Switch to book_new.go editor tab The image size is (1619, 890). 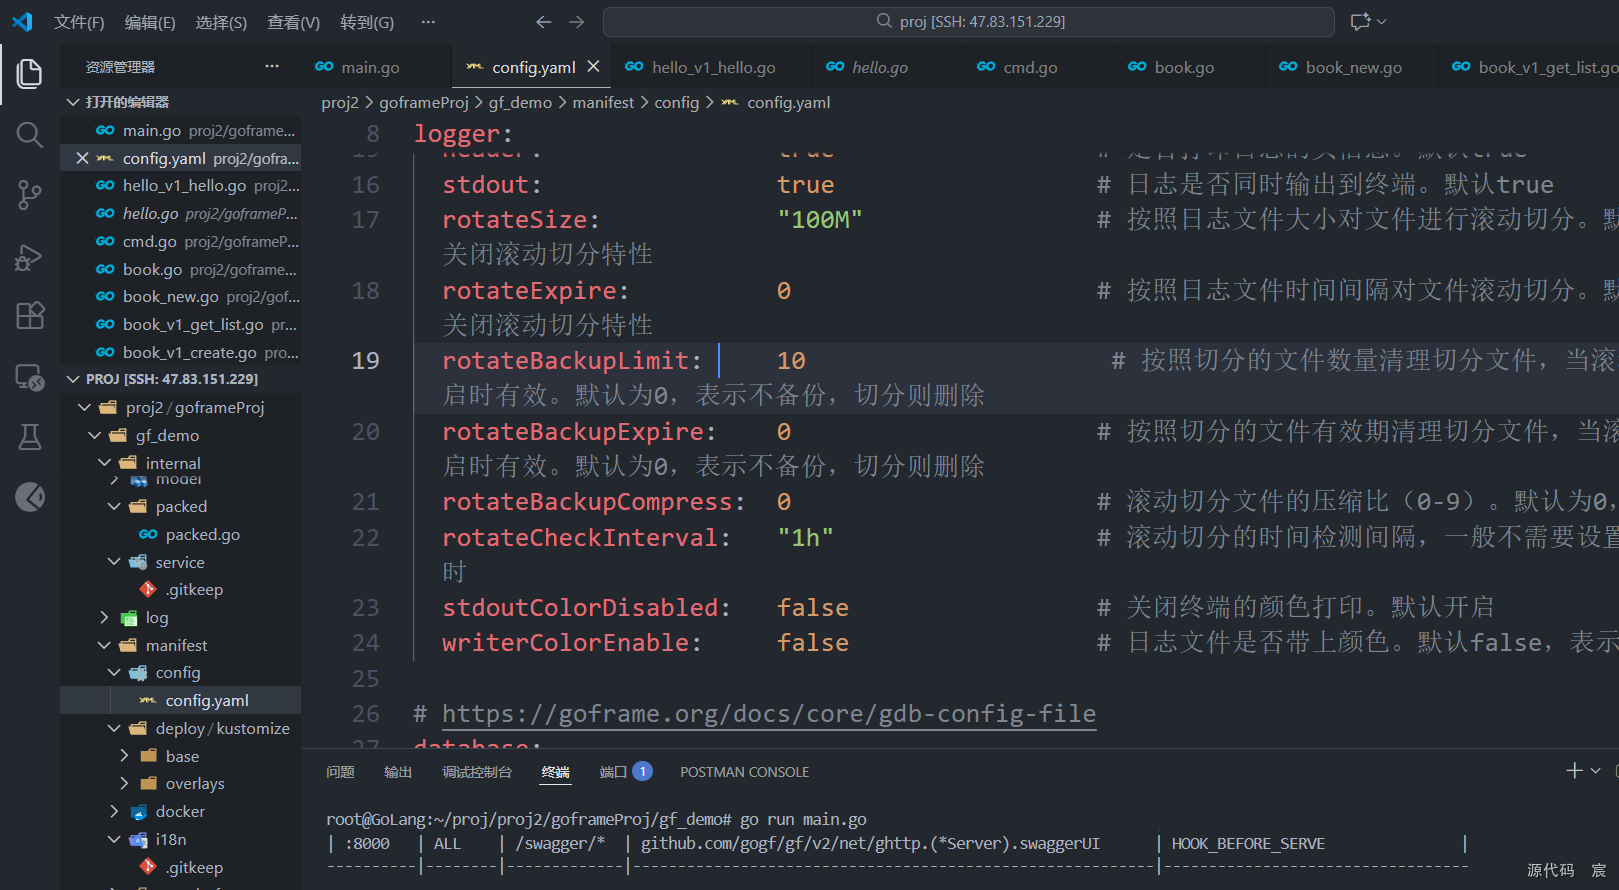(1353, 67)
